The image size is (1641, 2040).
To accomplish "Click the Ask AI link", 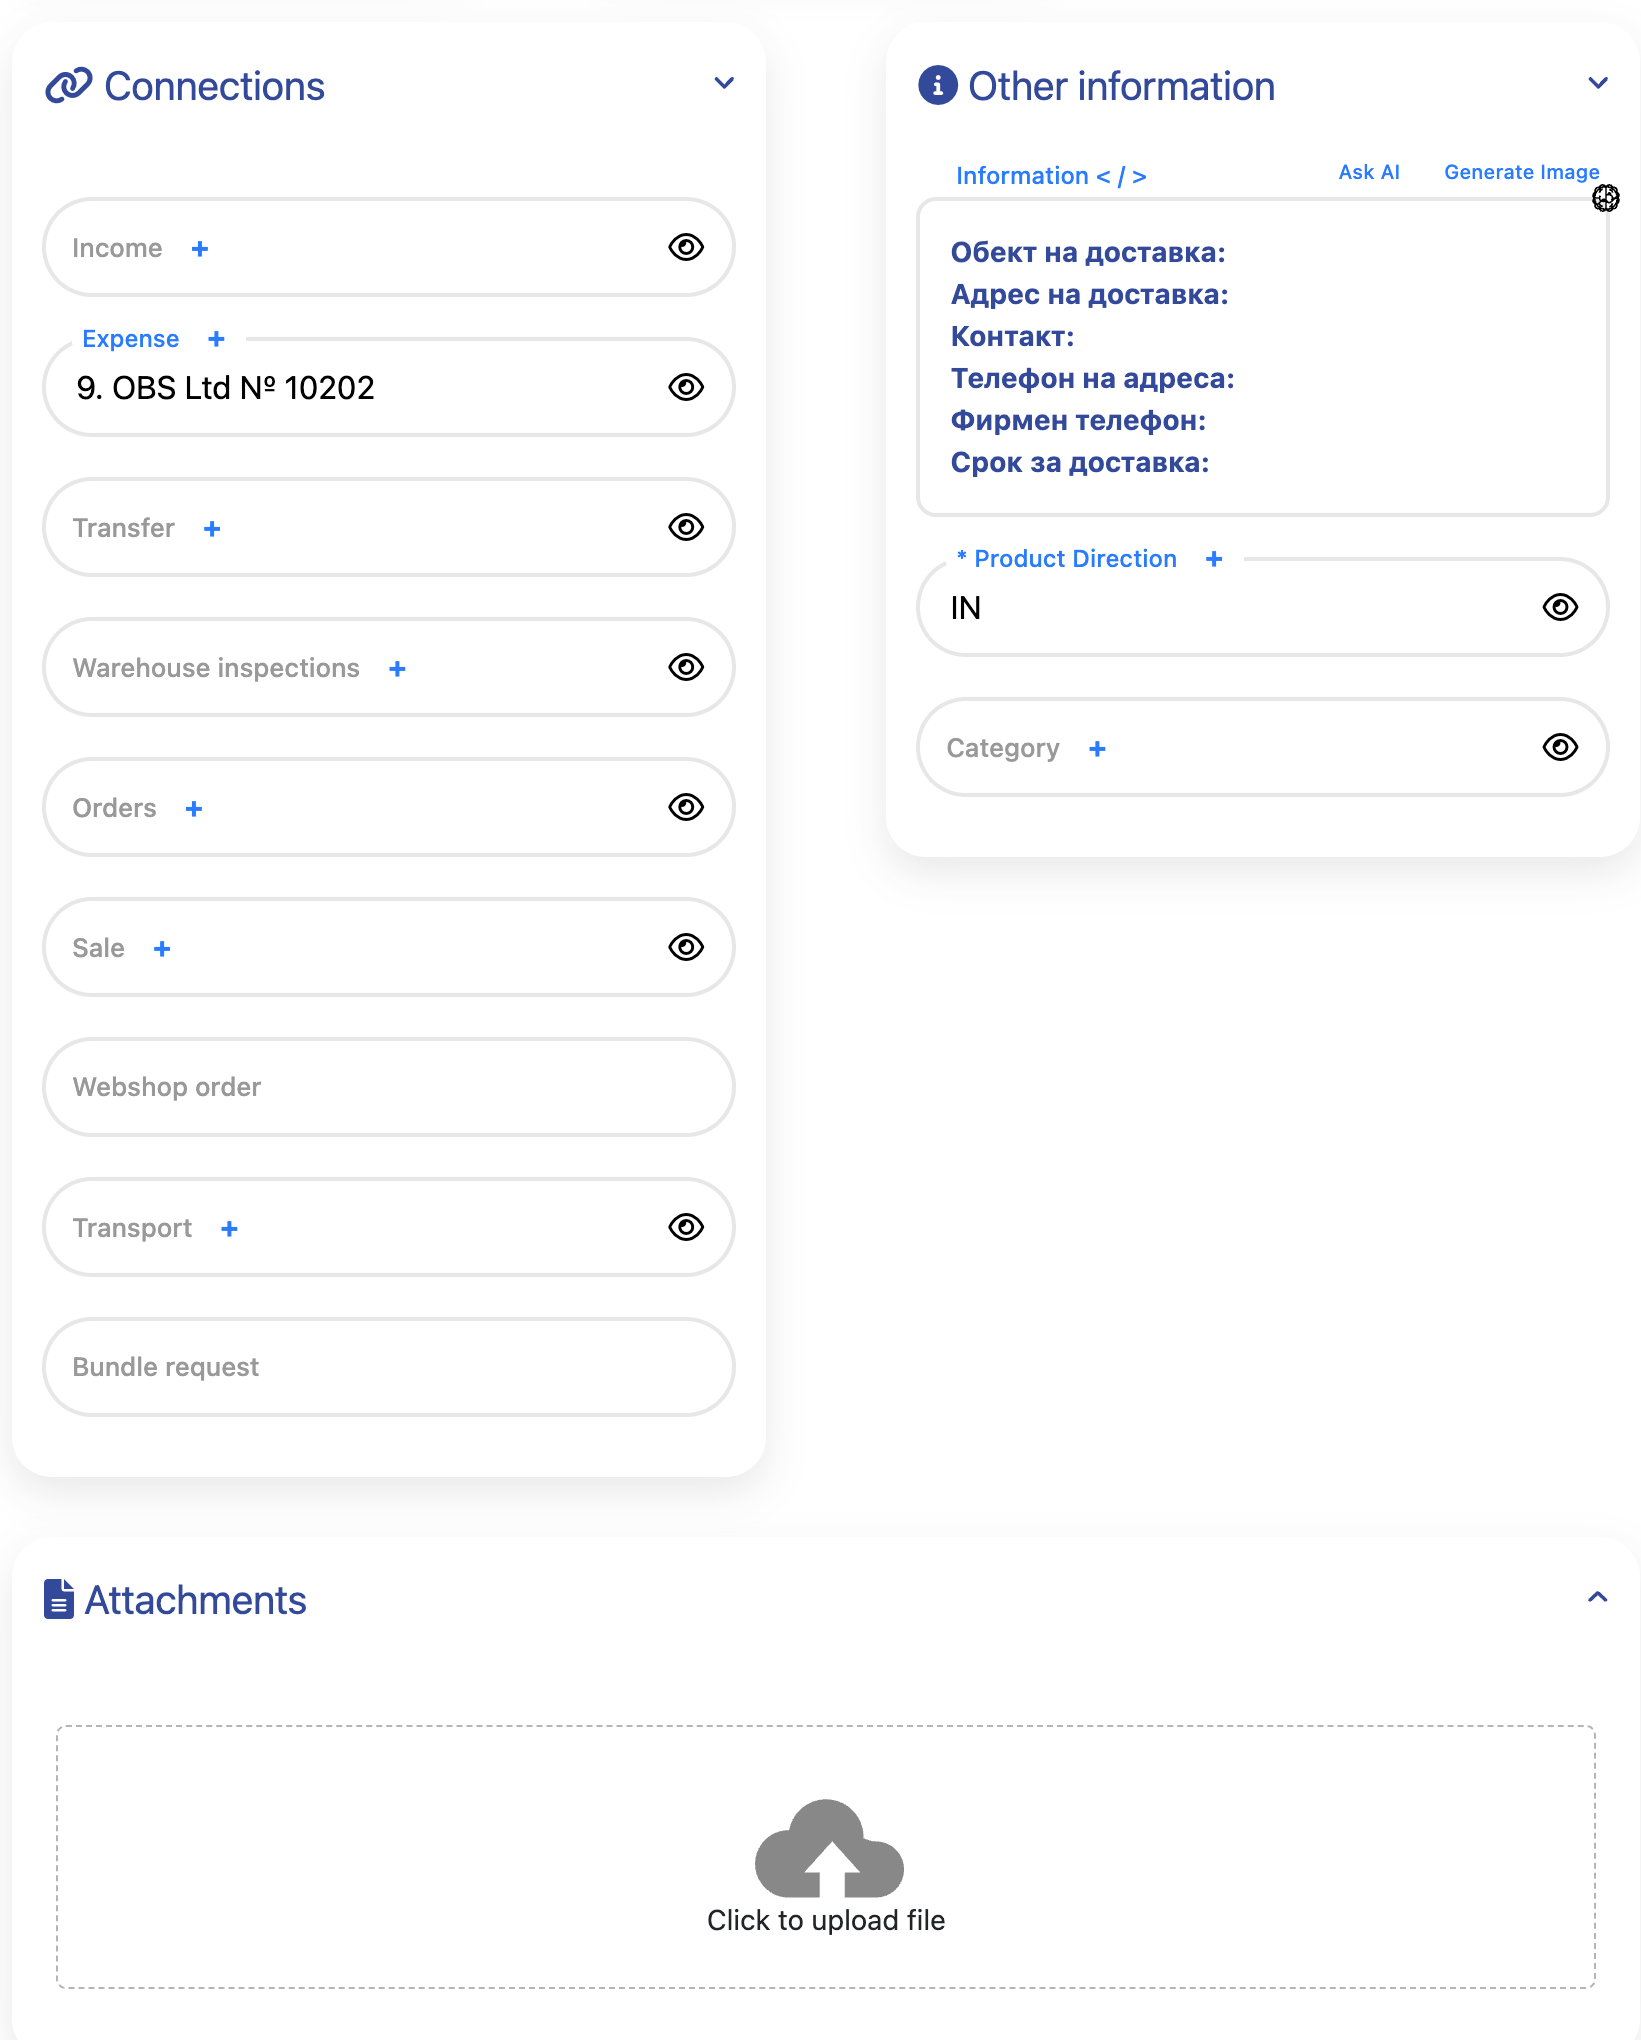I will tap(1368, 172).
